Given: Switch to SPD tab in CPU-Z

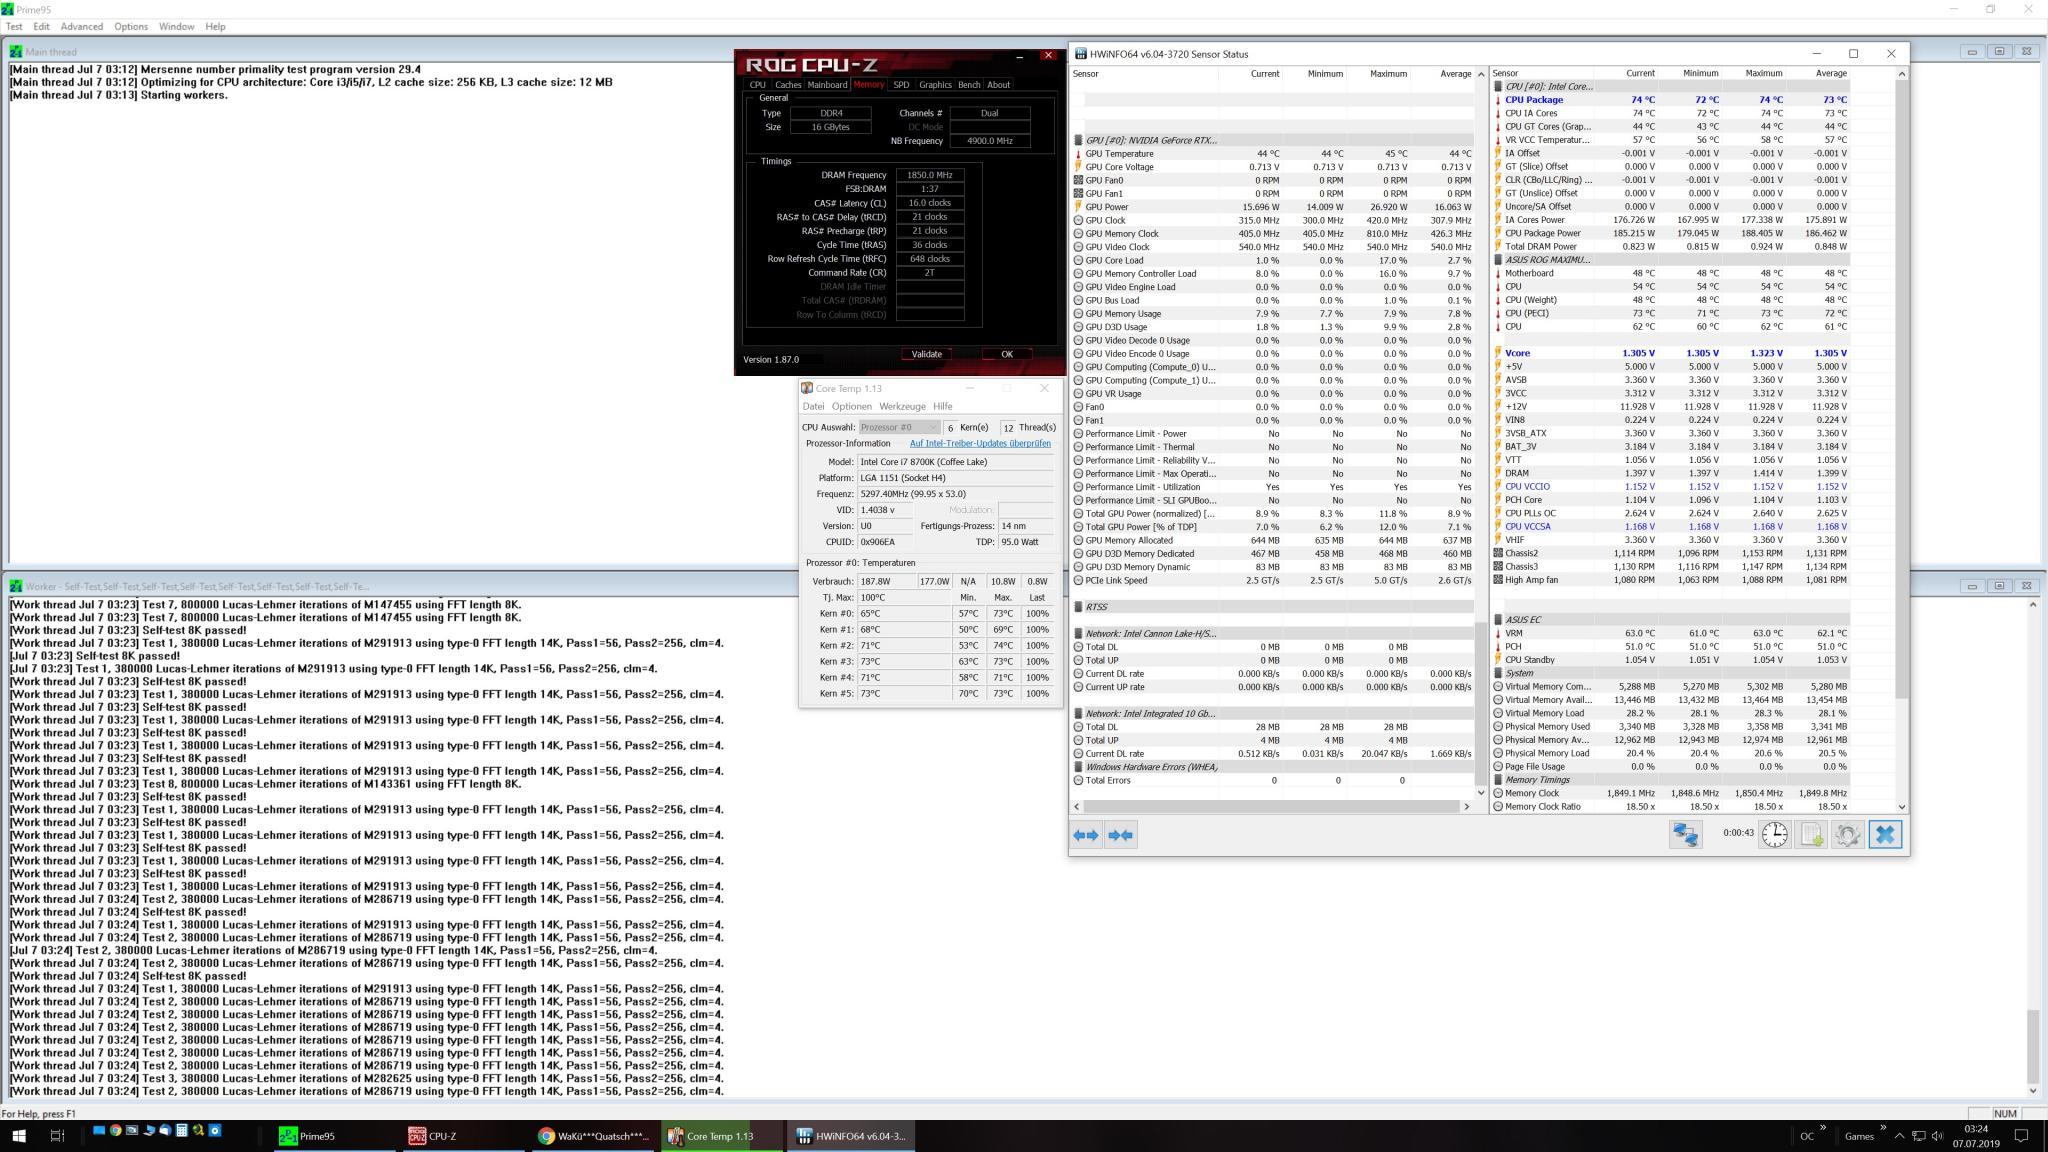Looking at the screenshot, I should pos(901,85).
